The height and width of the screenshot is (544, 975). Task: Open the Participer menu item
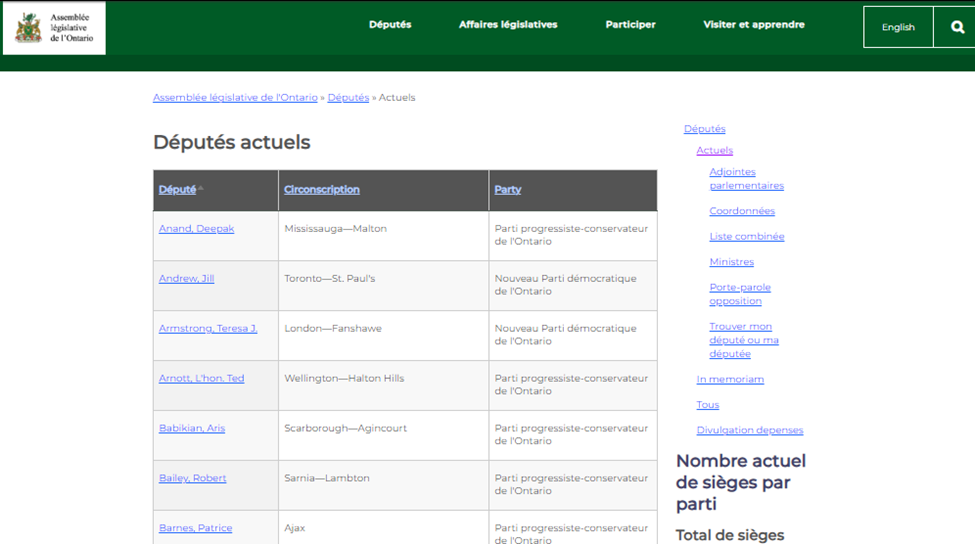(630, 25)
